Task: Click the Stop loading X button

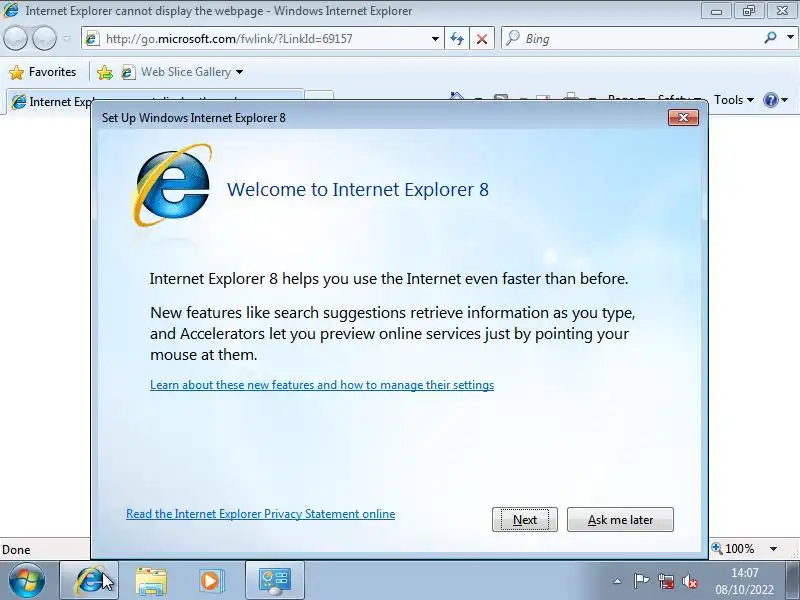Action: [x=482, y=39]
